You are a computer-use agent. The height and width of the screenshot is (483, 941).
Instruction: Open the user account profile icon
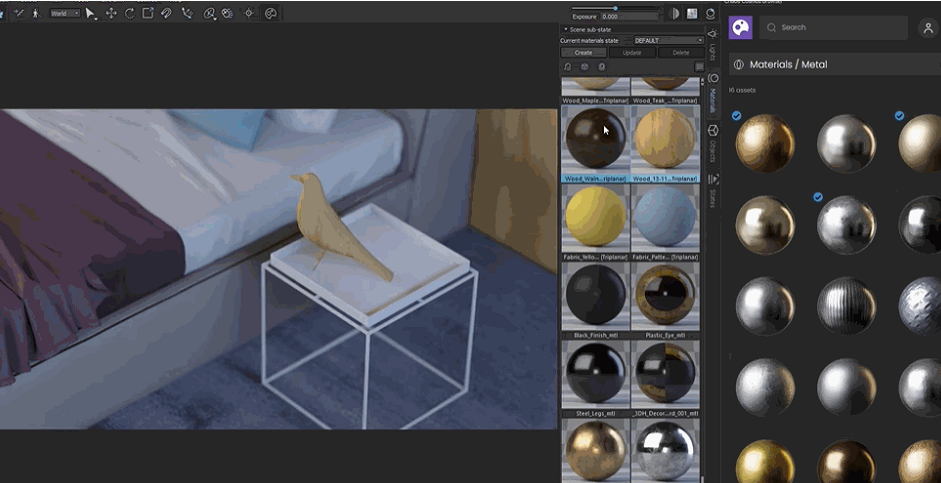(x=927, y=29)
